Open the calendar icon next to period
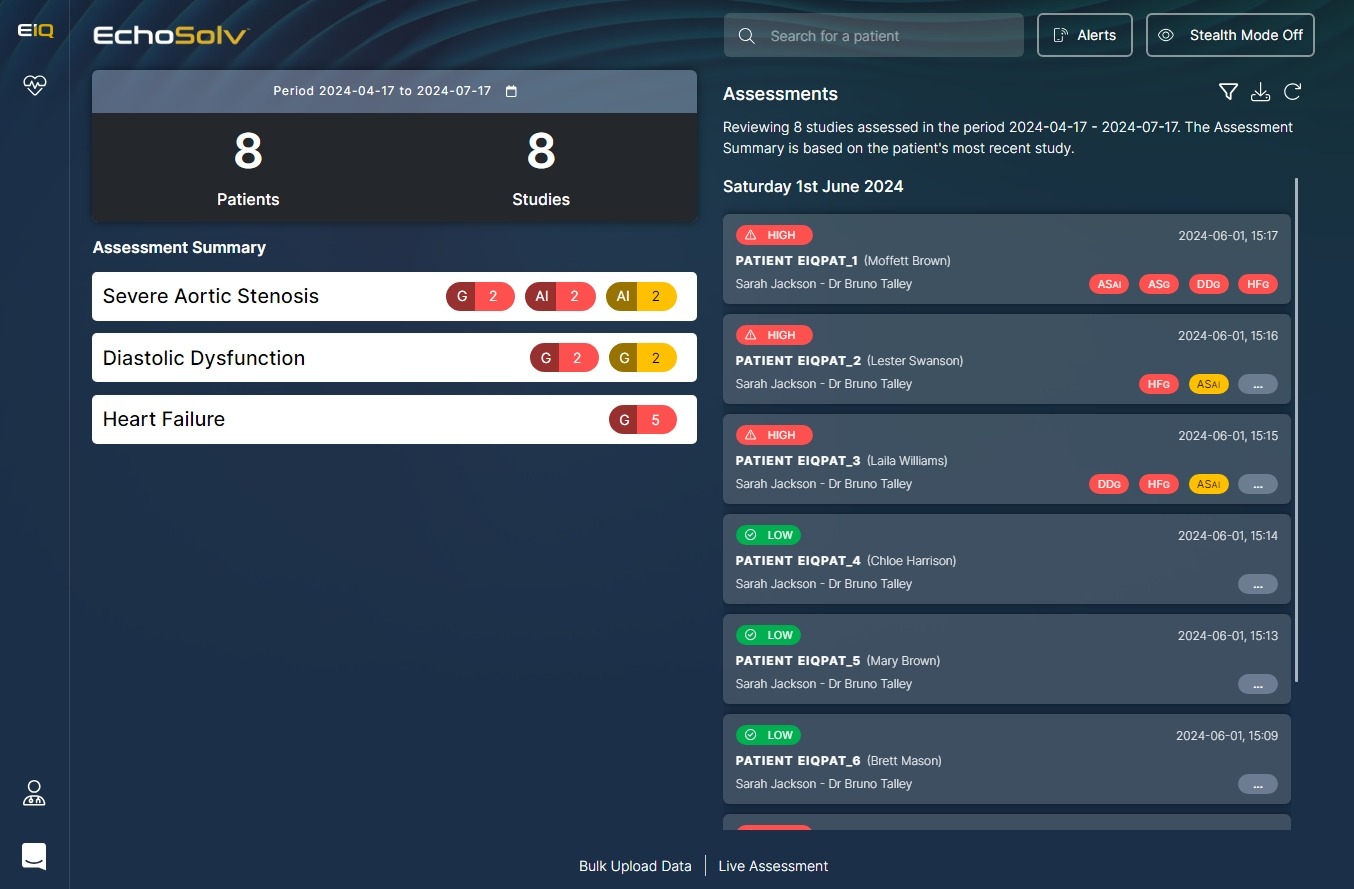This screenshot has height=889, width=1354. tap(511, 91)
